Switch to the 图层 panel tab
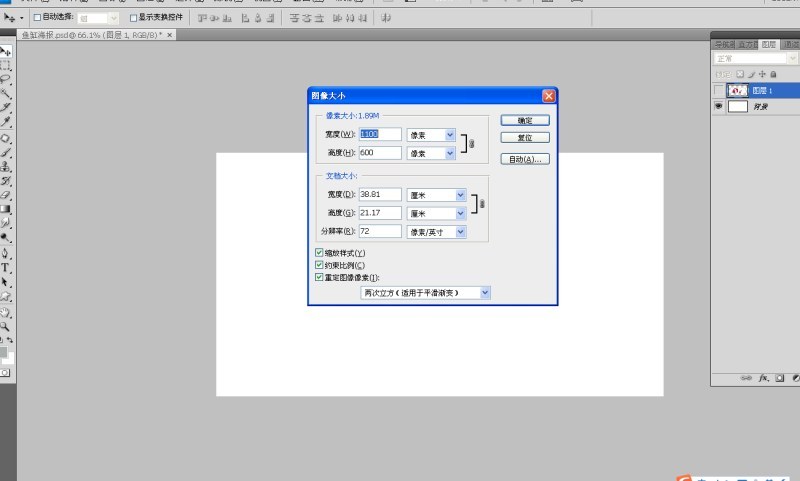The image size is (800, 481). 769,44
